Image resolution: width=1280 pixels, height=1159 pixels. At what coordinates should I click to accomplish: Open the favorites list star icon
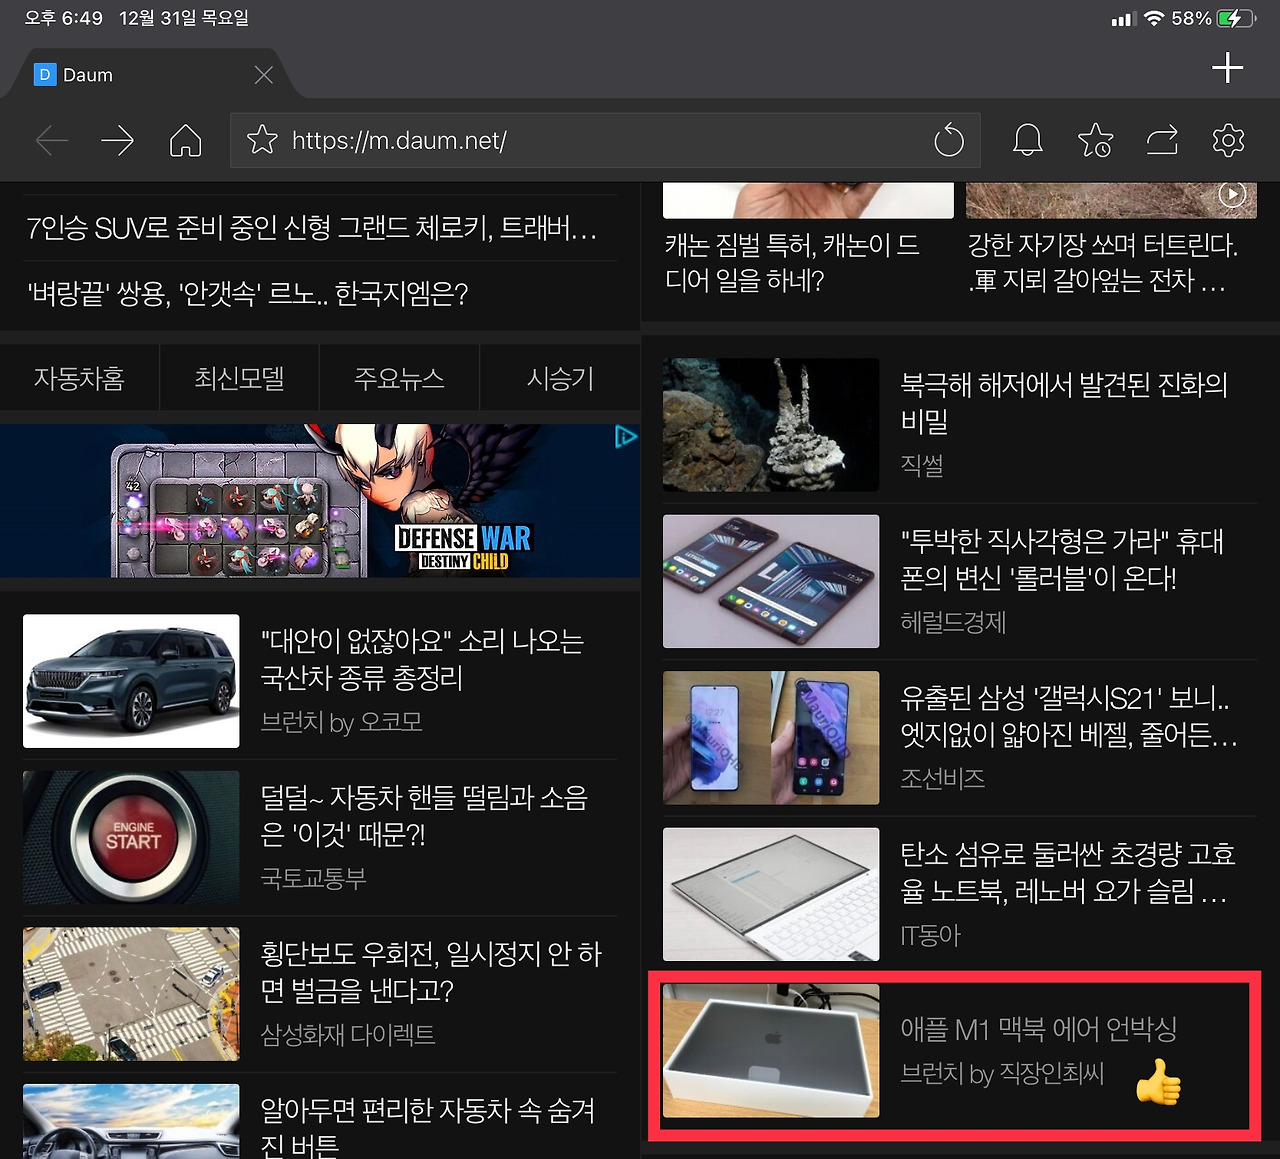coord(1096,140)
